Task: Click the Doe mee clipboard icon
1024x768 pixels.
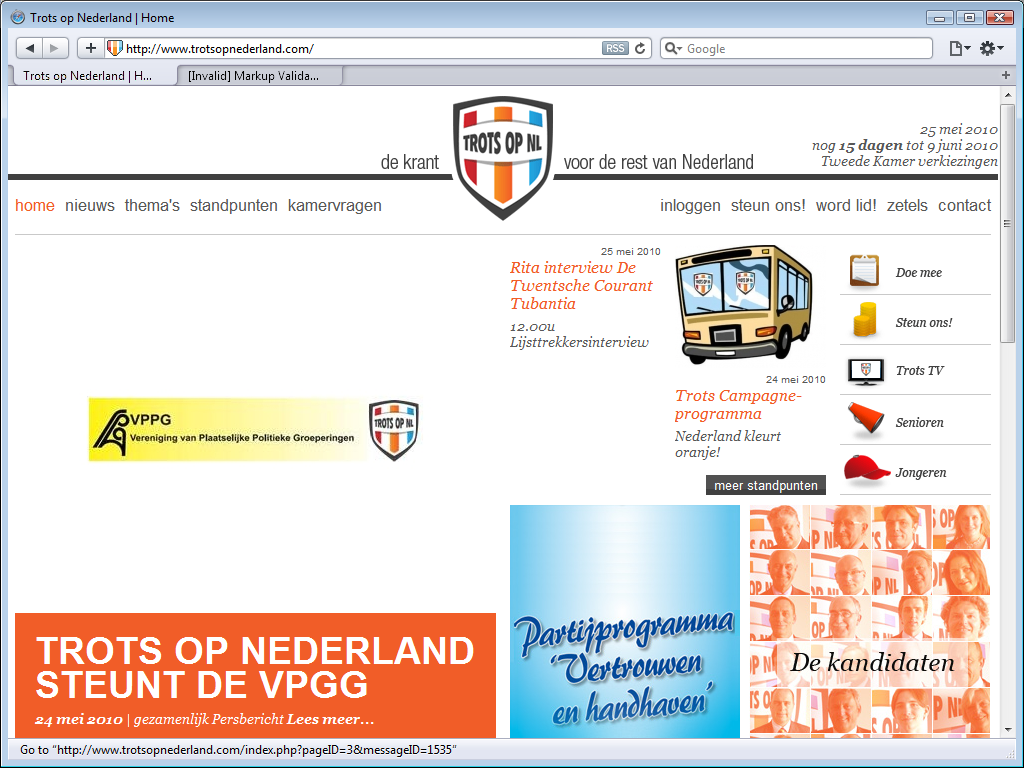Action: click(864, 271)
